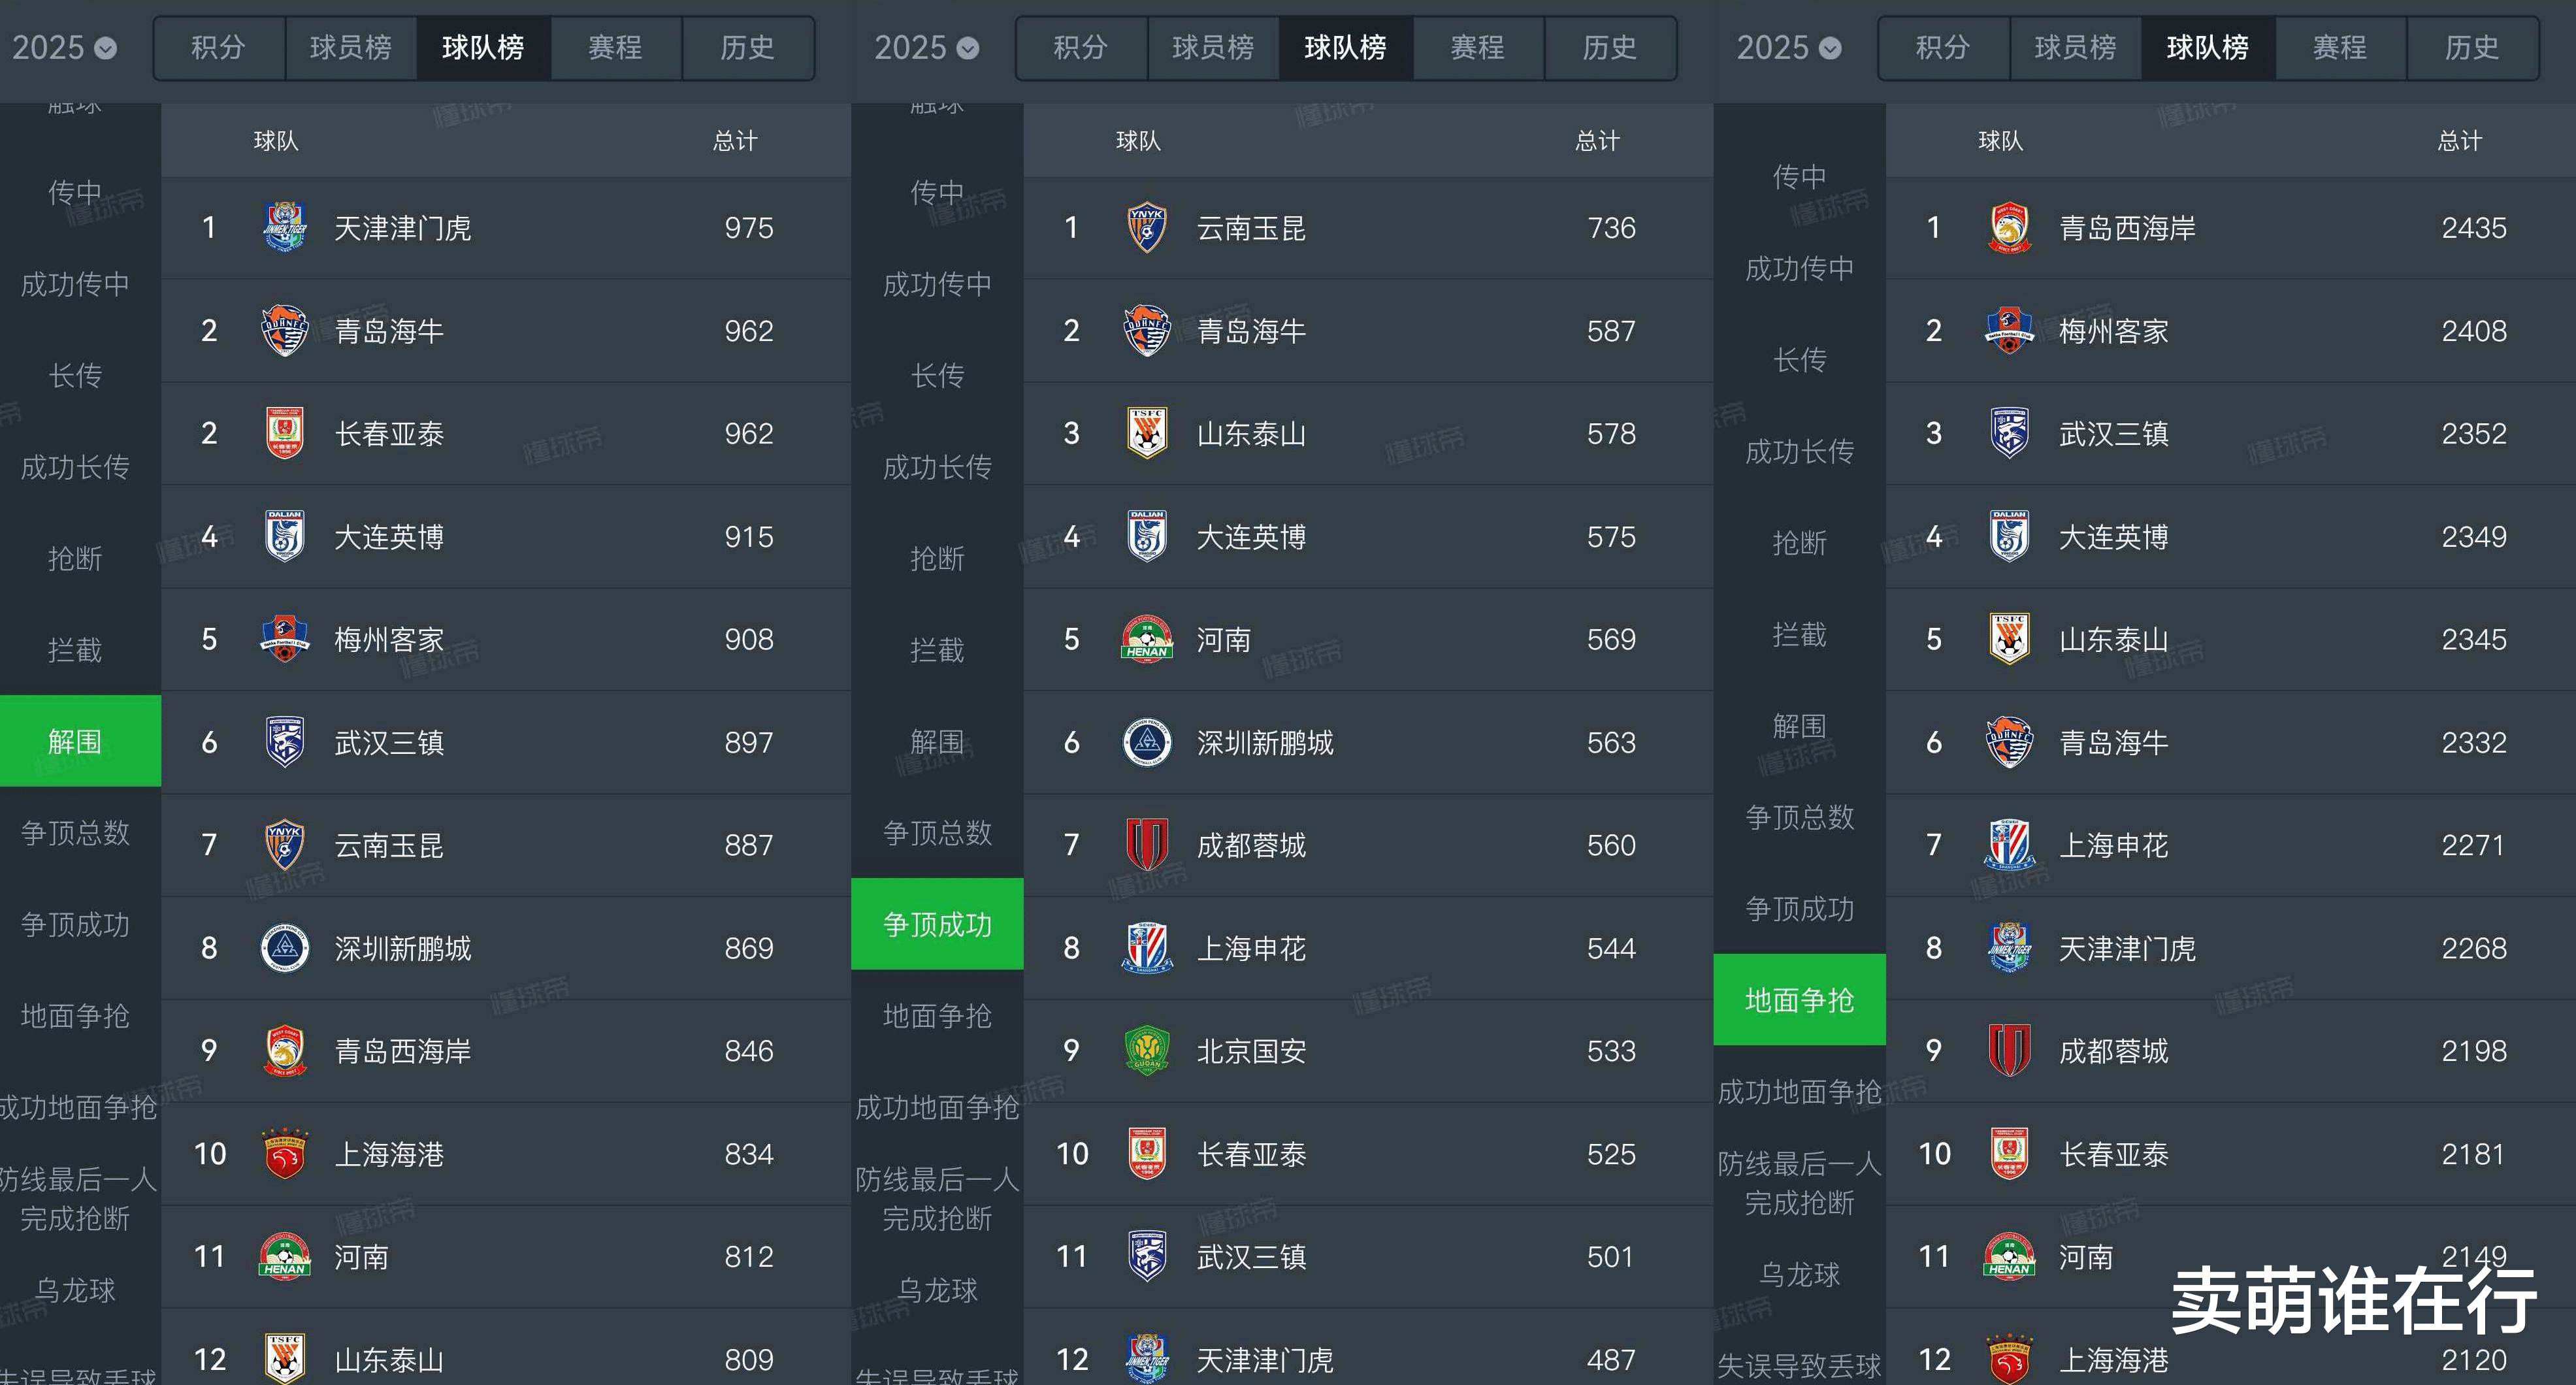Click the Beijing Guoan crest at rank 9
Screen dimensions: 2576x1385
[1146, 1051]
